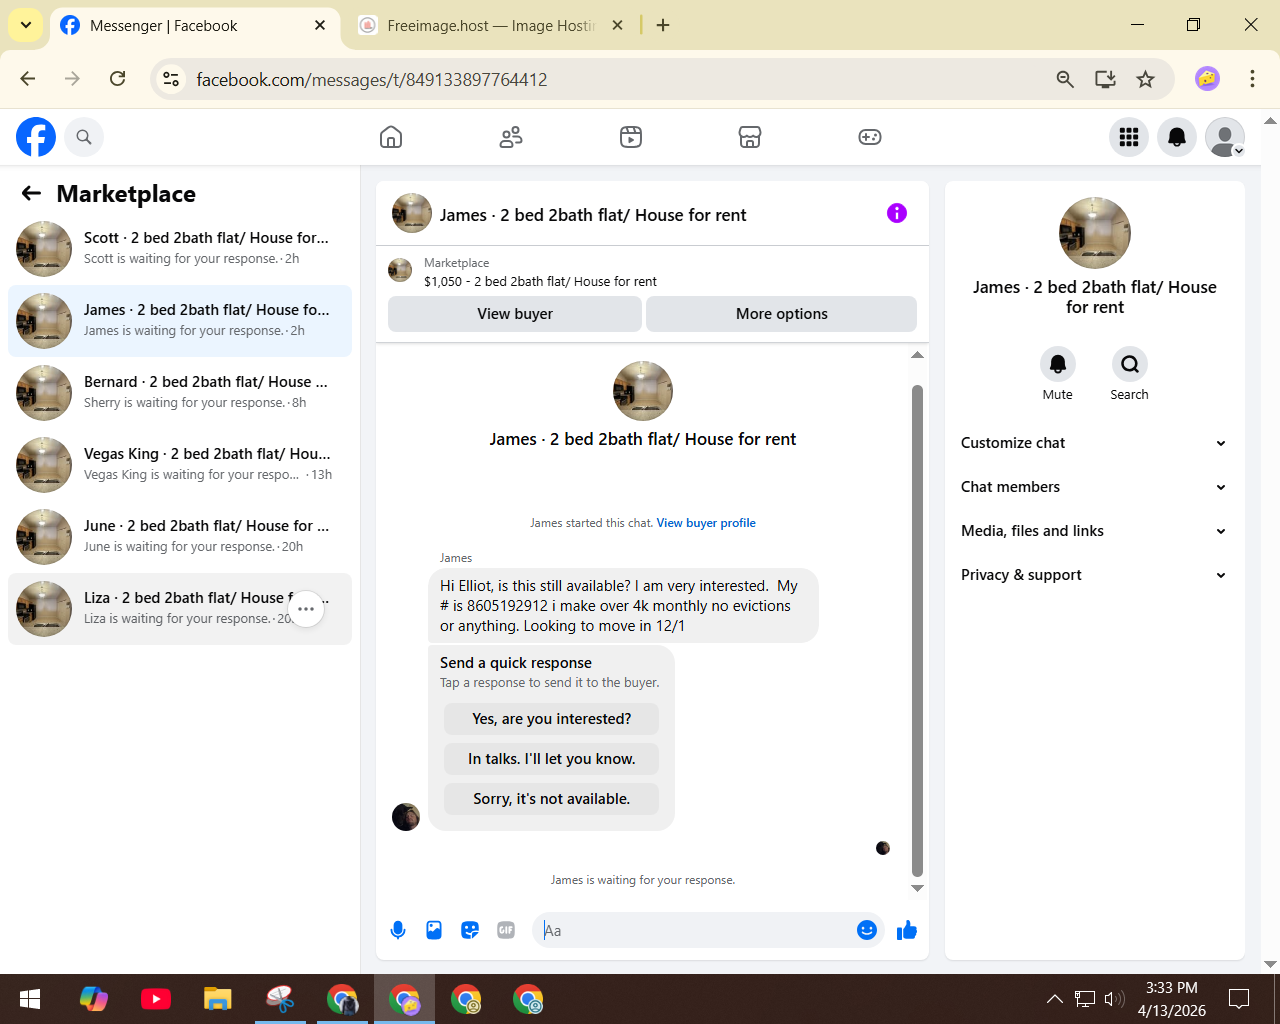Go back using the Marketplace back arrow

31,194
